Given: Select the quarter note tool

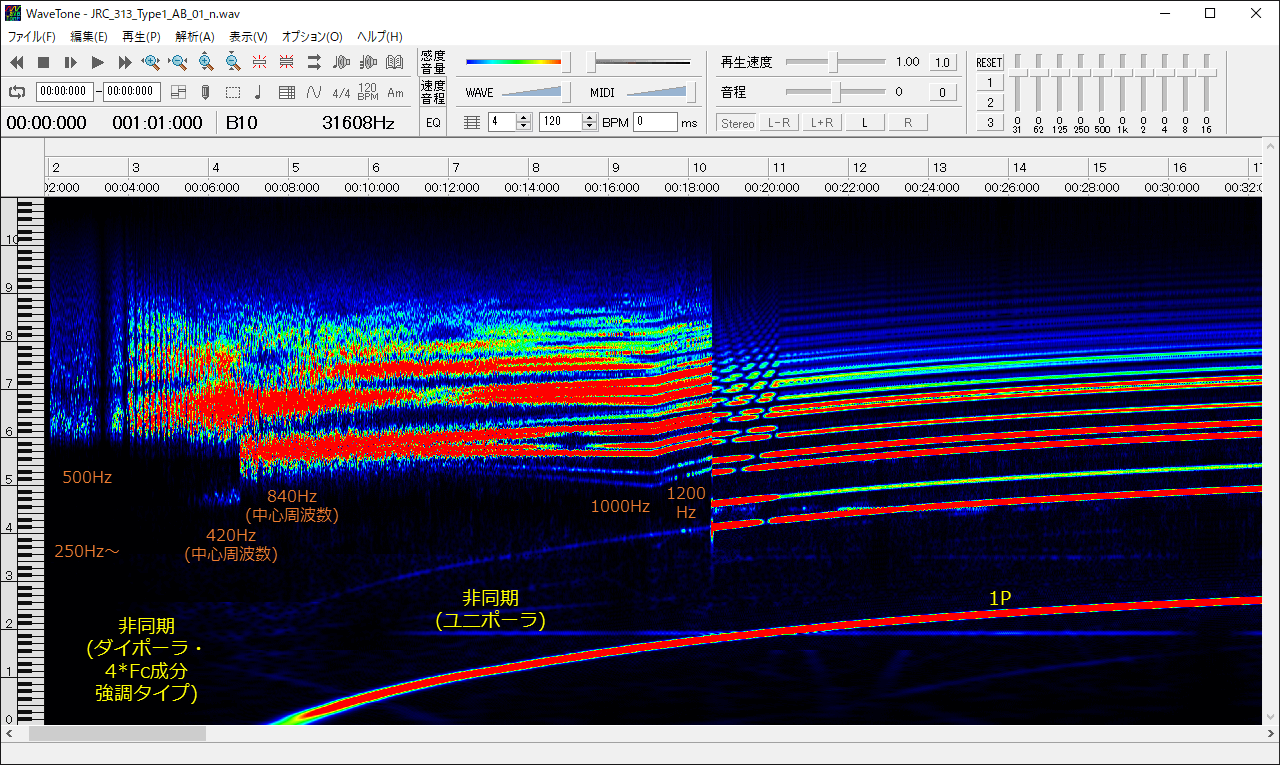Looking at the screenshot, I should [260, 92].
